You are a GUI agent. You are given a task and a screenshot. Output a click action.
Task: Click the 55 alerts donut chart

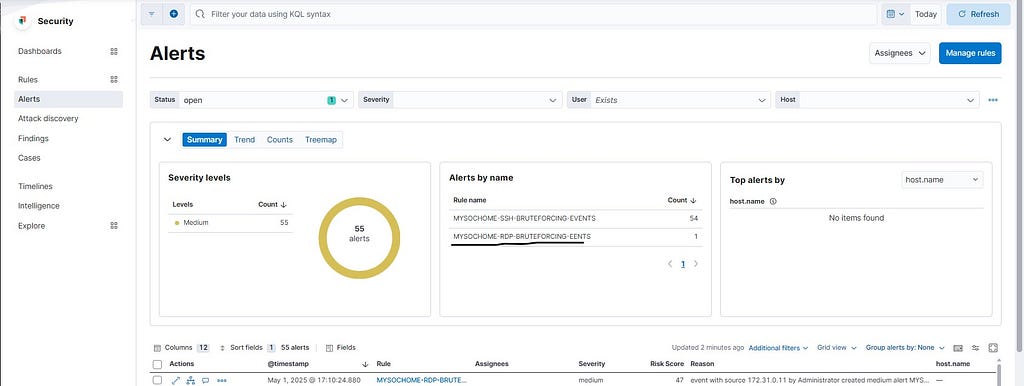click(359, 238)
